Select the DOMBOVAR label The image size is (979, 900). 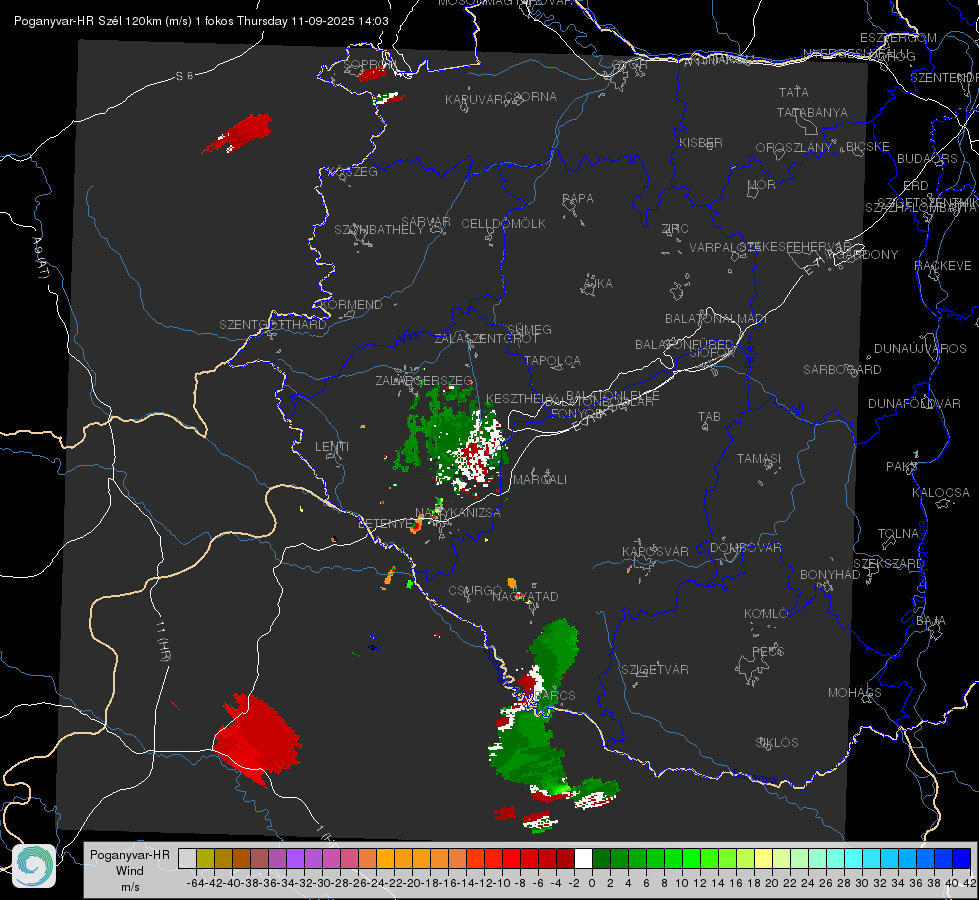tap(745, 548)
